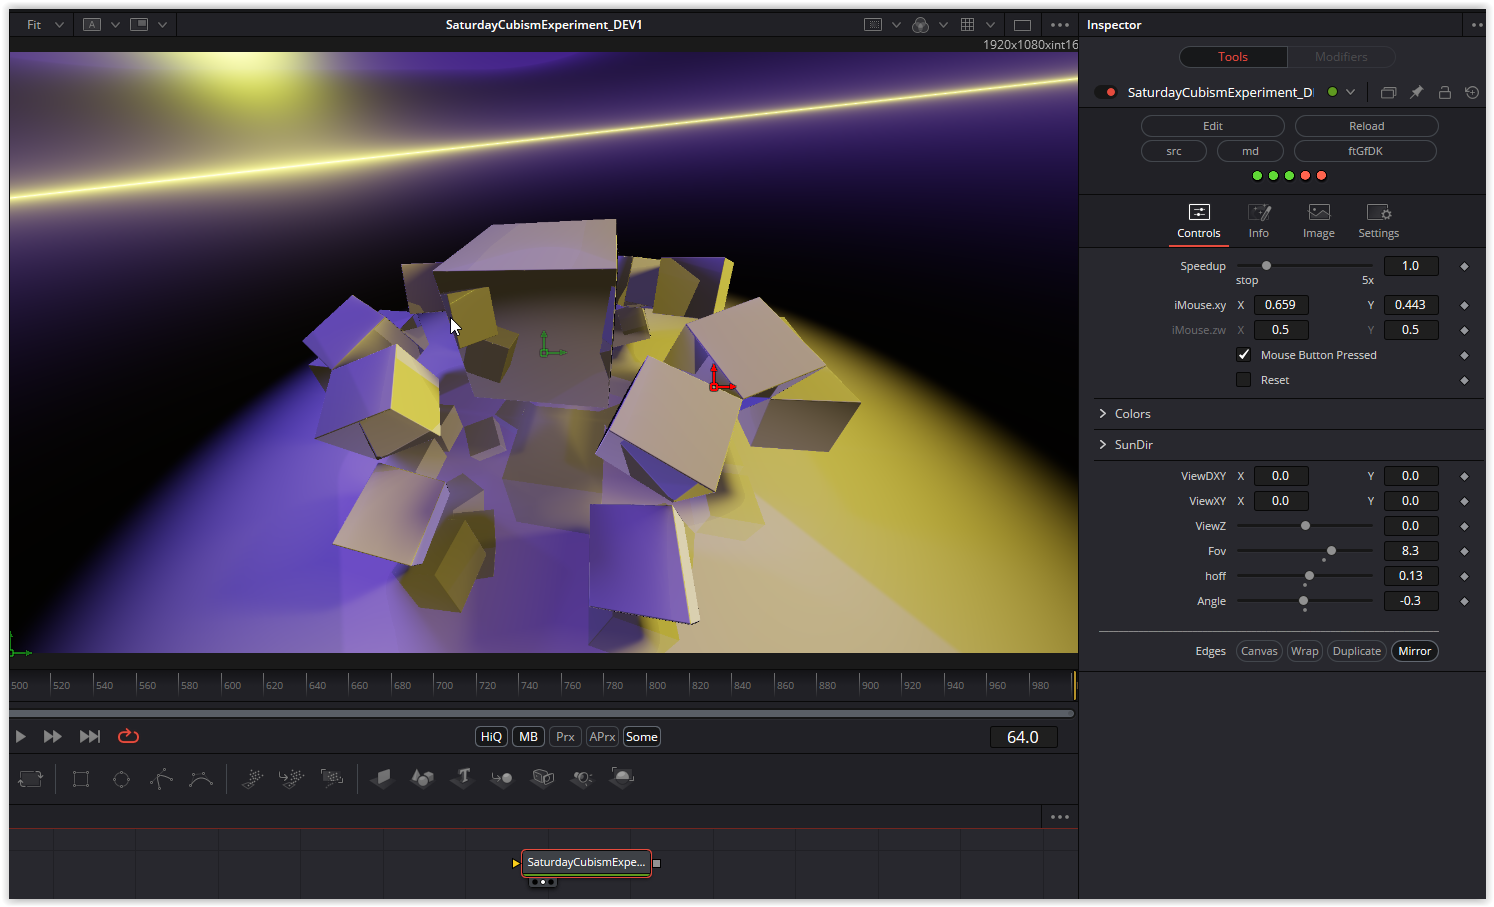Pin the node in Inspector

pyautogui.click(x=1416, y=92)
